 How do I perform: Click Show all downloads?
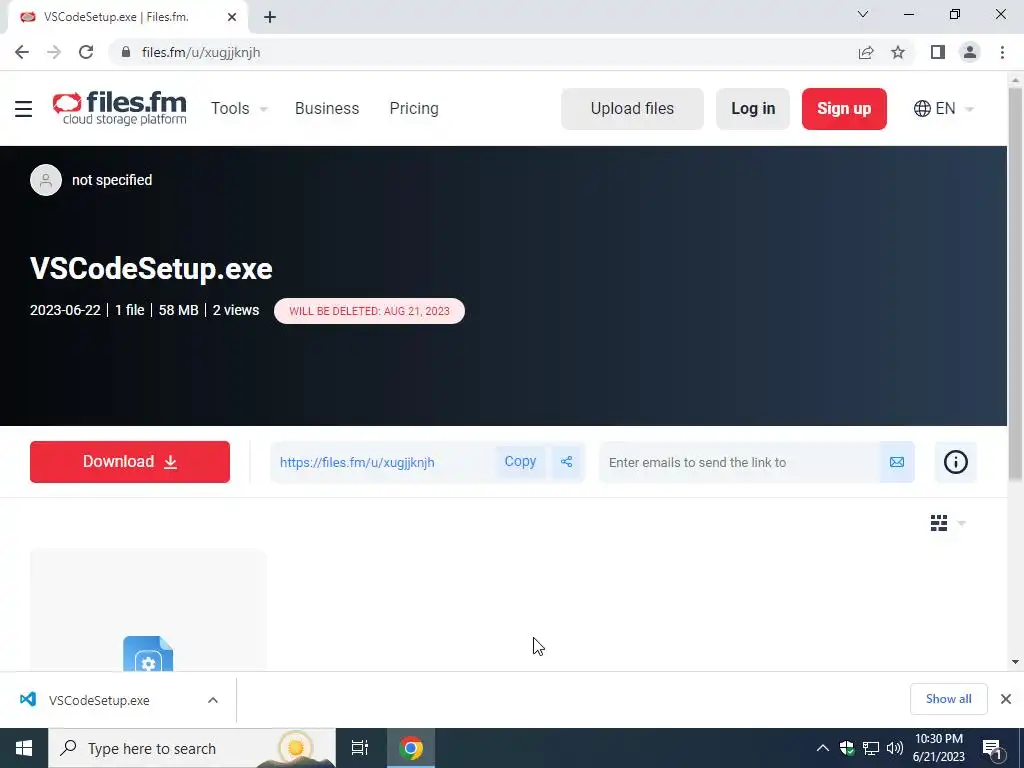tap(948, 699)
